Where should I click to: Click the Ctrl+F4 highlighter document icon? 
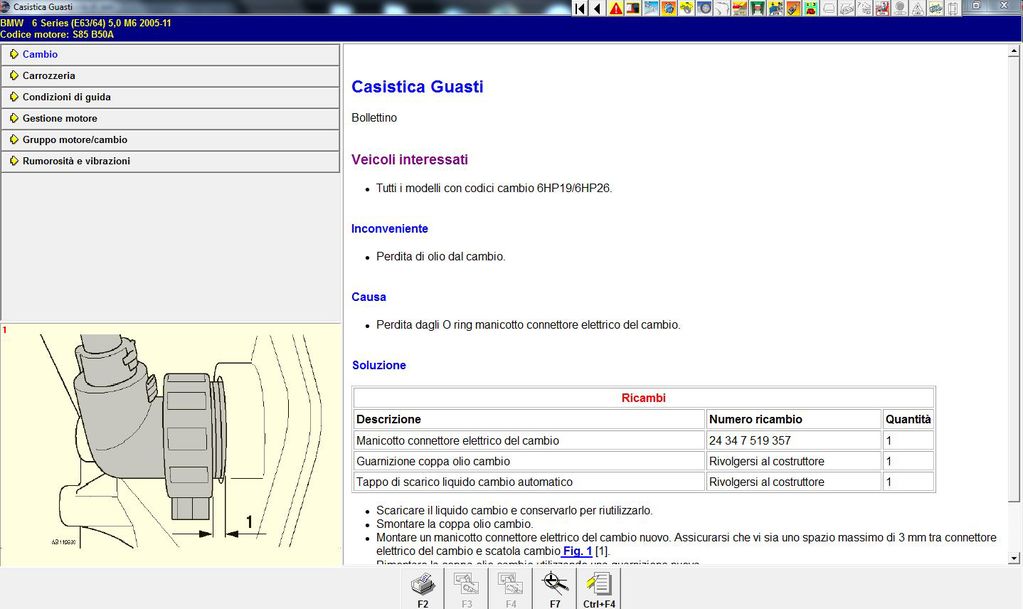599,589
